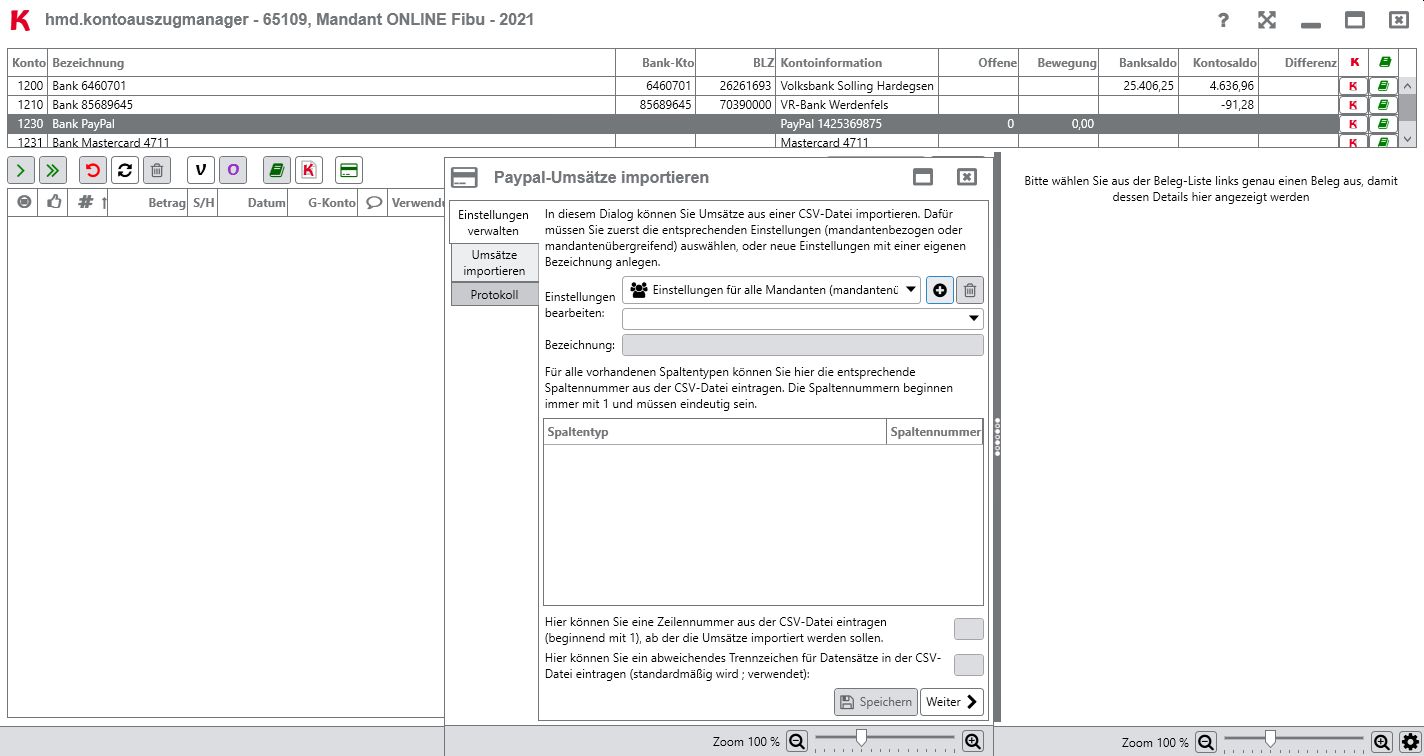Toggle the purple O filter button

tap(233, 170)
